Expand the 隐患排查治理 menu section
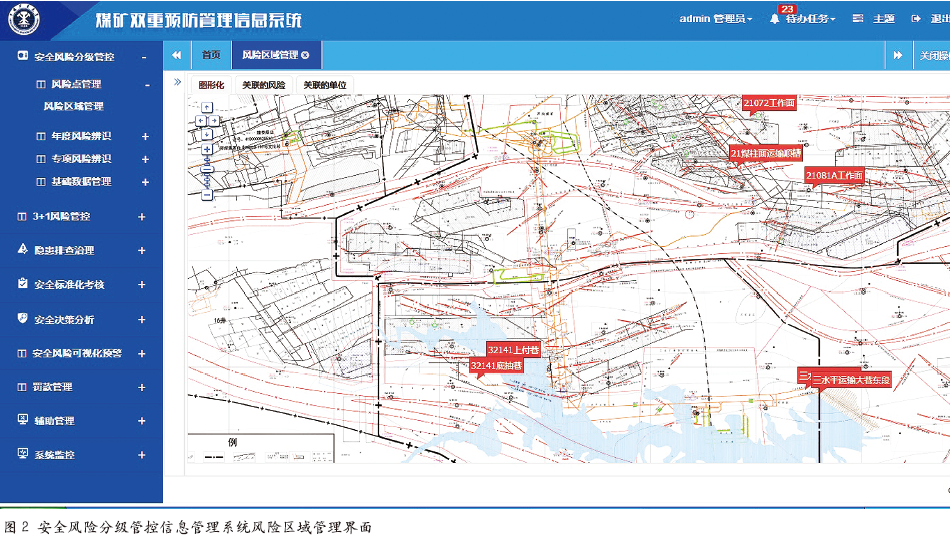 [141, 250]
